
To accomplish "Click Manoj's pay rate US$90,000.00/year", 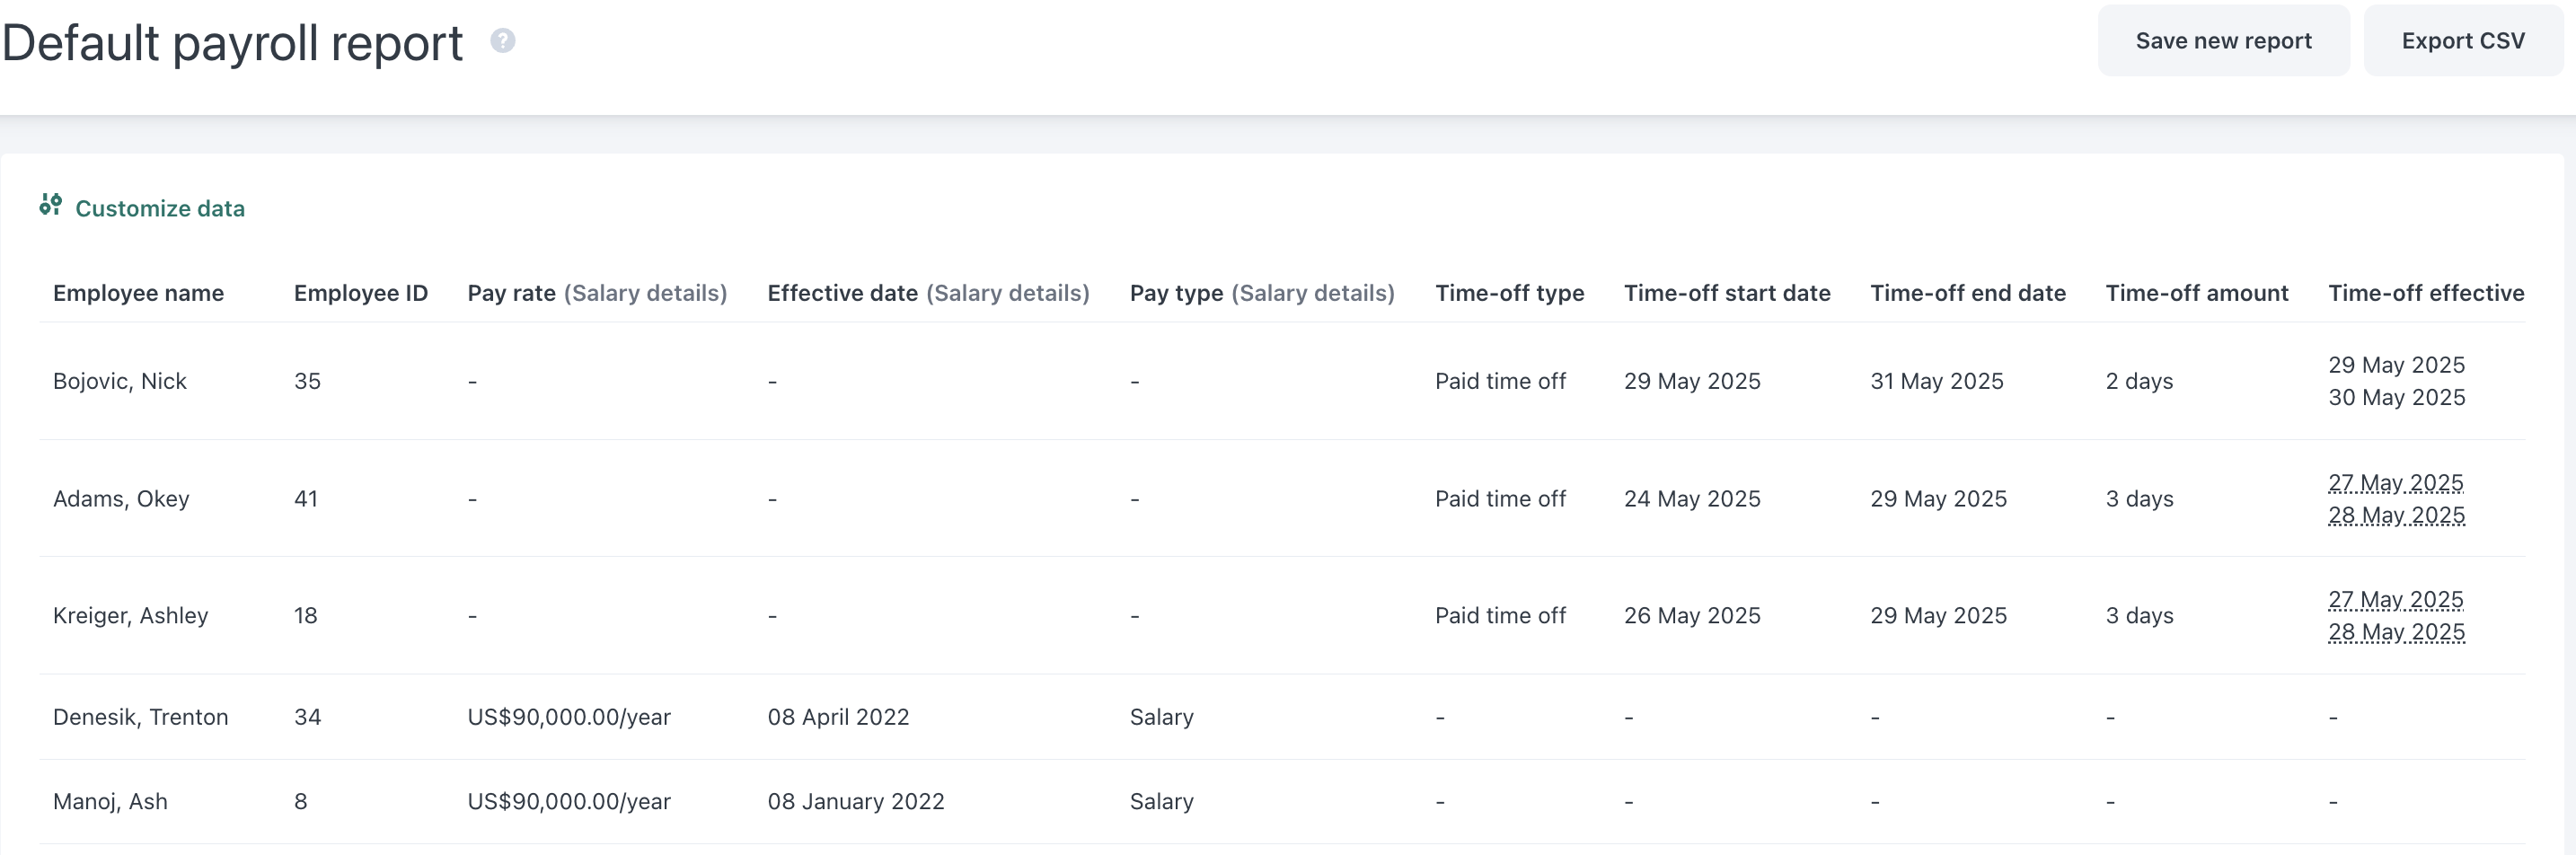I will pyautogui.click(x=569, y=801).
